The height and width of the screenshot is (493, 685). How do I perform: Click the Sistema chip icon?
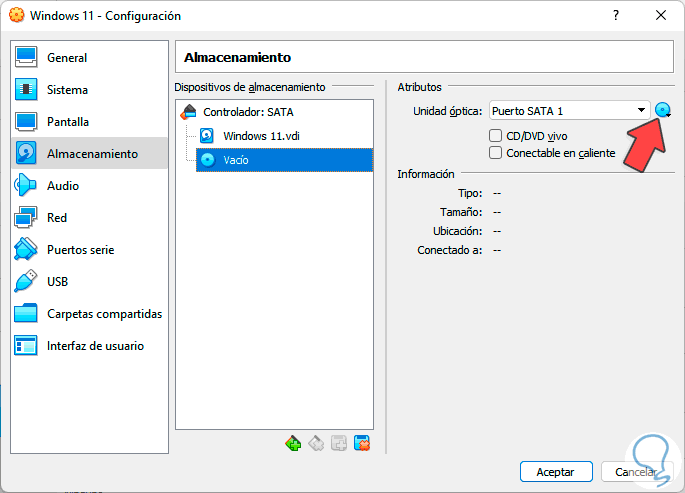pos(26,89)
